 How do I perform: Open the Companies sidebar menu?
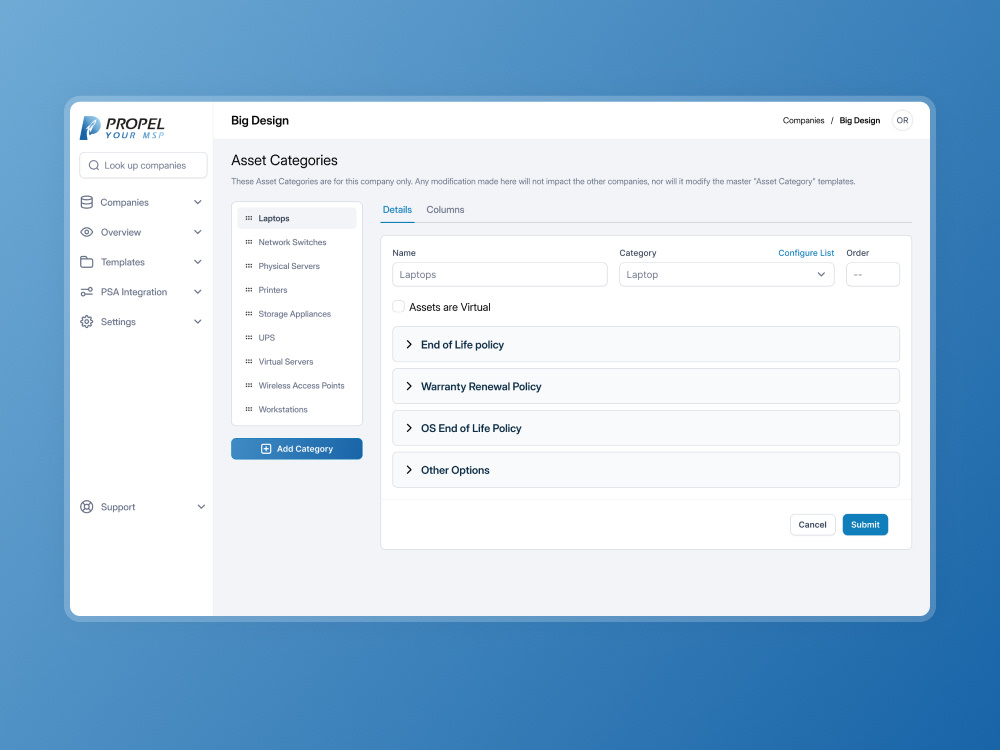click(142, 202)
